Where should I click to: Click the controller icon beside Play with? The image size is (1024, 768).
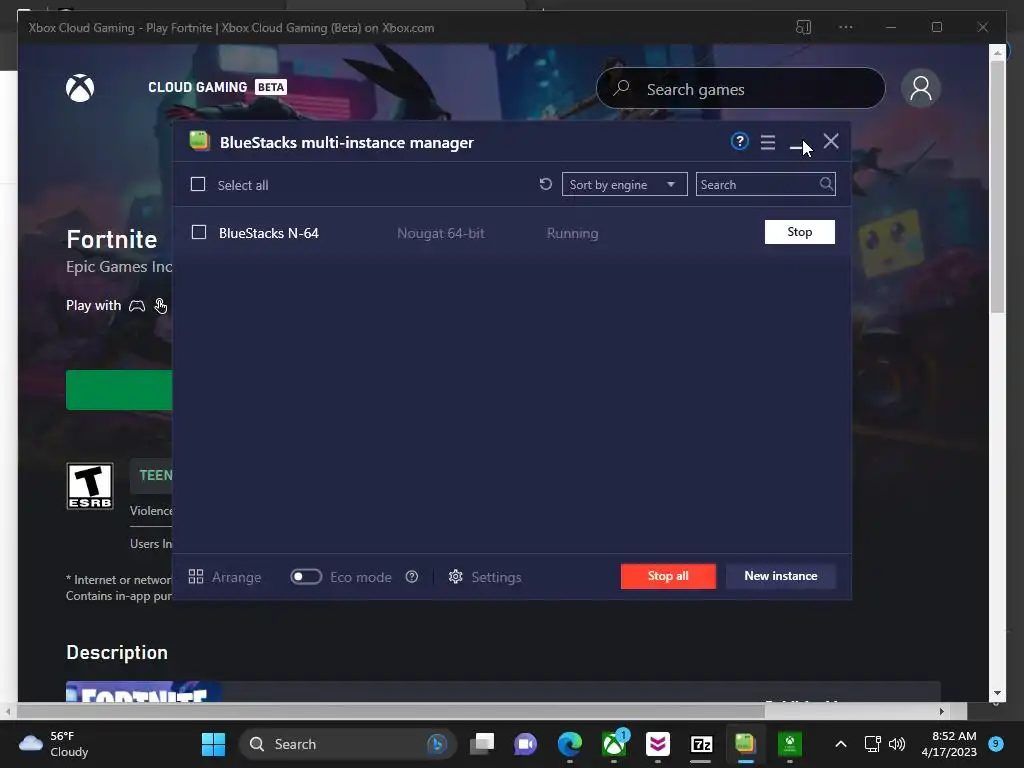(136, 306)
